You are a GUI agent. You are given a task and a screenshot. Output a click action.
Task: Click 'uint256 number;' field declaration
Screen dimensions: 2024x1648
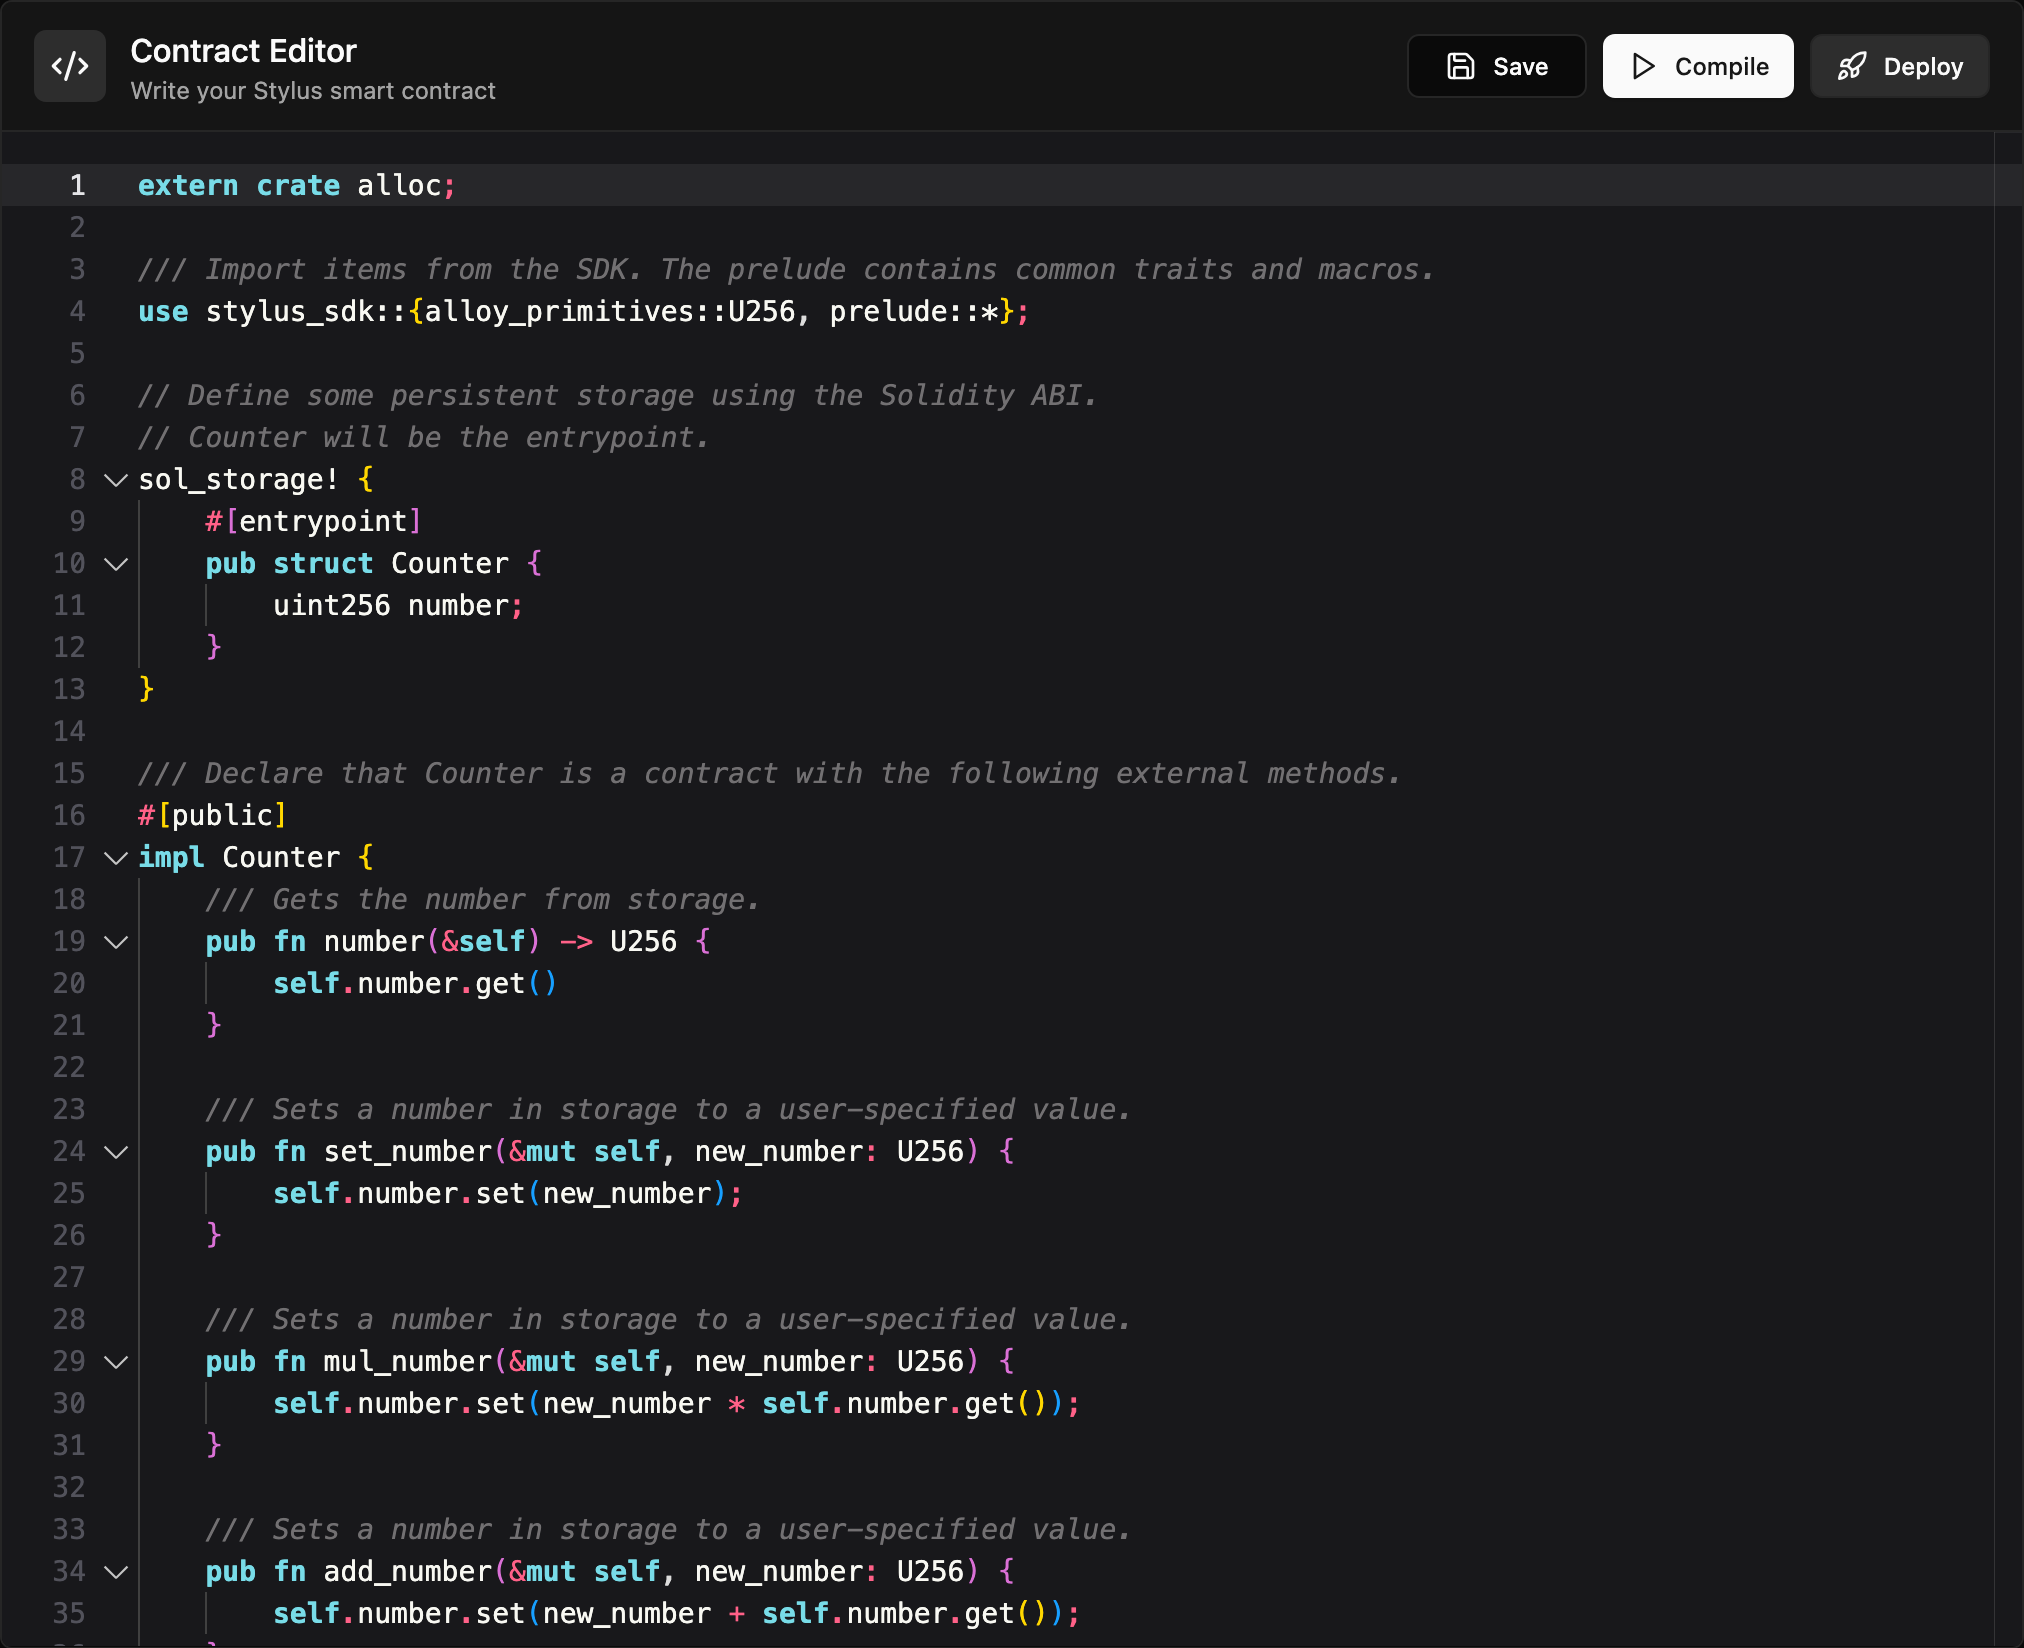click(398, 606)
